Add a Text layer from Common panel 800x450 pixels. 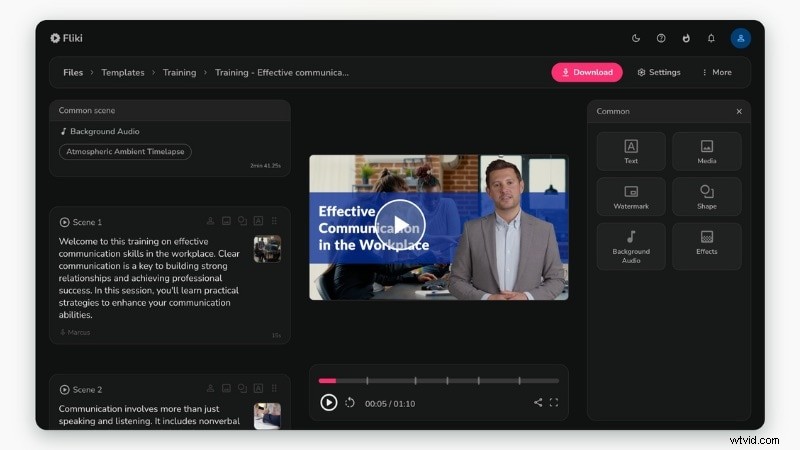click(631, 151)
